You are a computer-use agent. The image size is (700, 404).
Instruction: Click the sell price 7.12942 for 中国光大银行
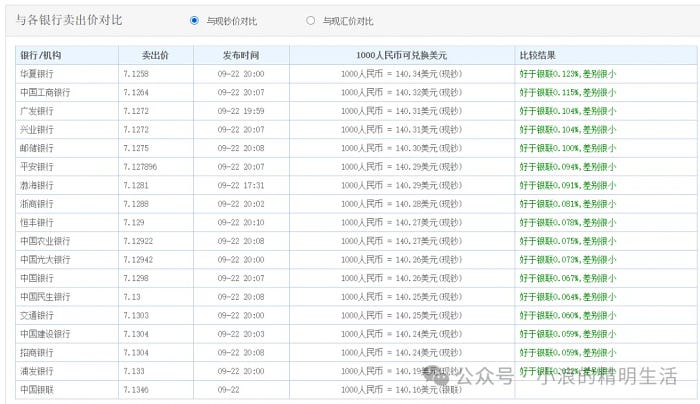point(138,260)
